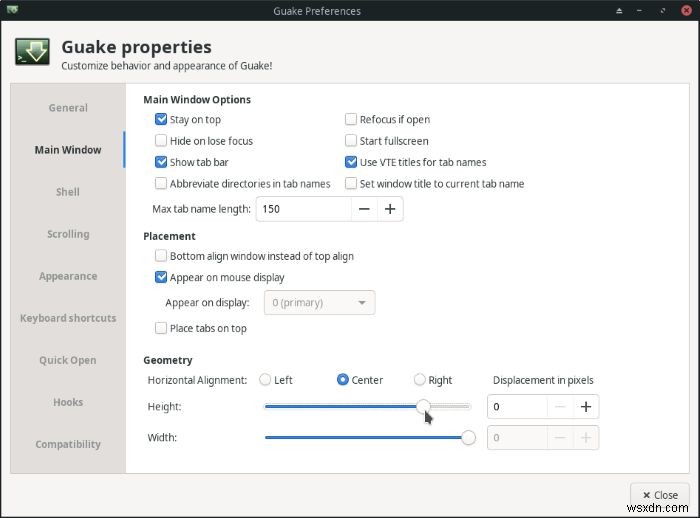700x518 pixels.
Task: Click the Guake properties title
Action: tap(136, 47)
